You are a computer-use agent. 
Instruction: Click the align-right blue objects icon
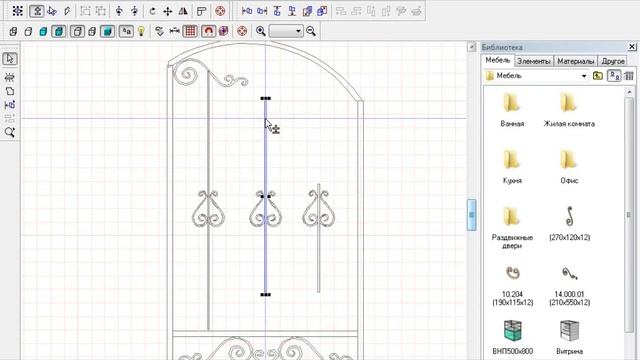pyautogui.click(x=262, y=11)
